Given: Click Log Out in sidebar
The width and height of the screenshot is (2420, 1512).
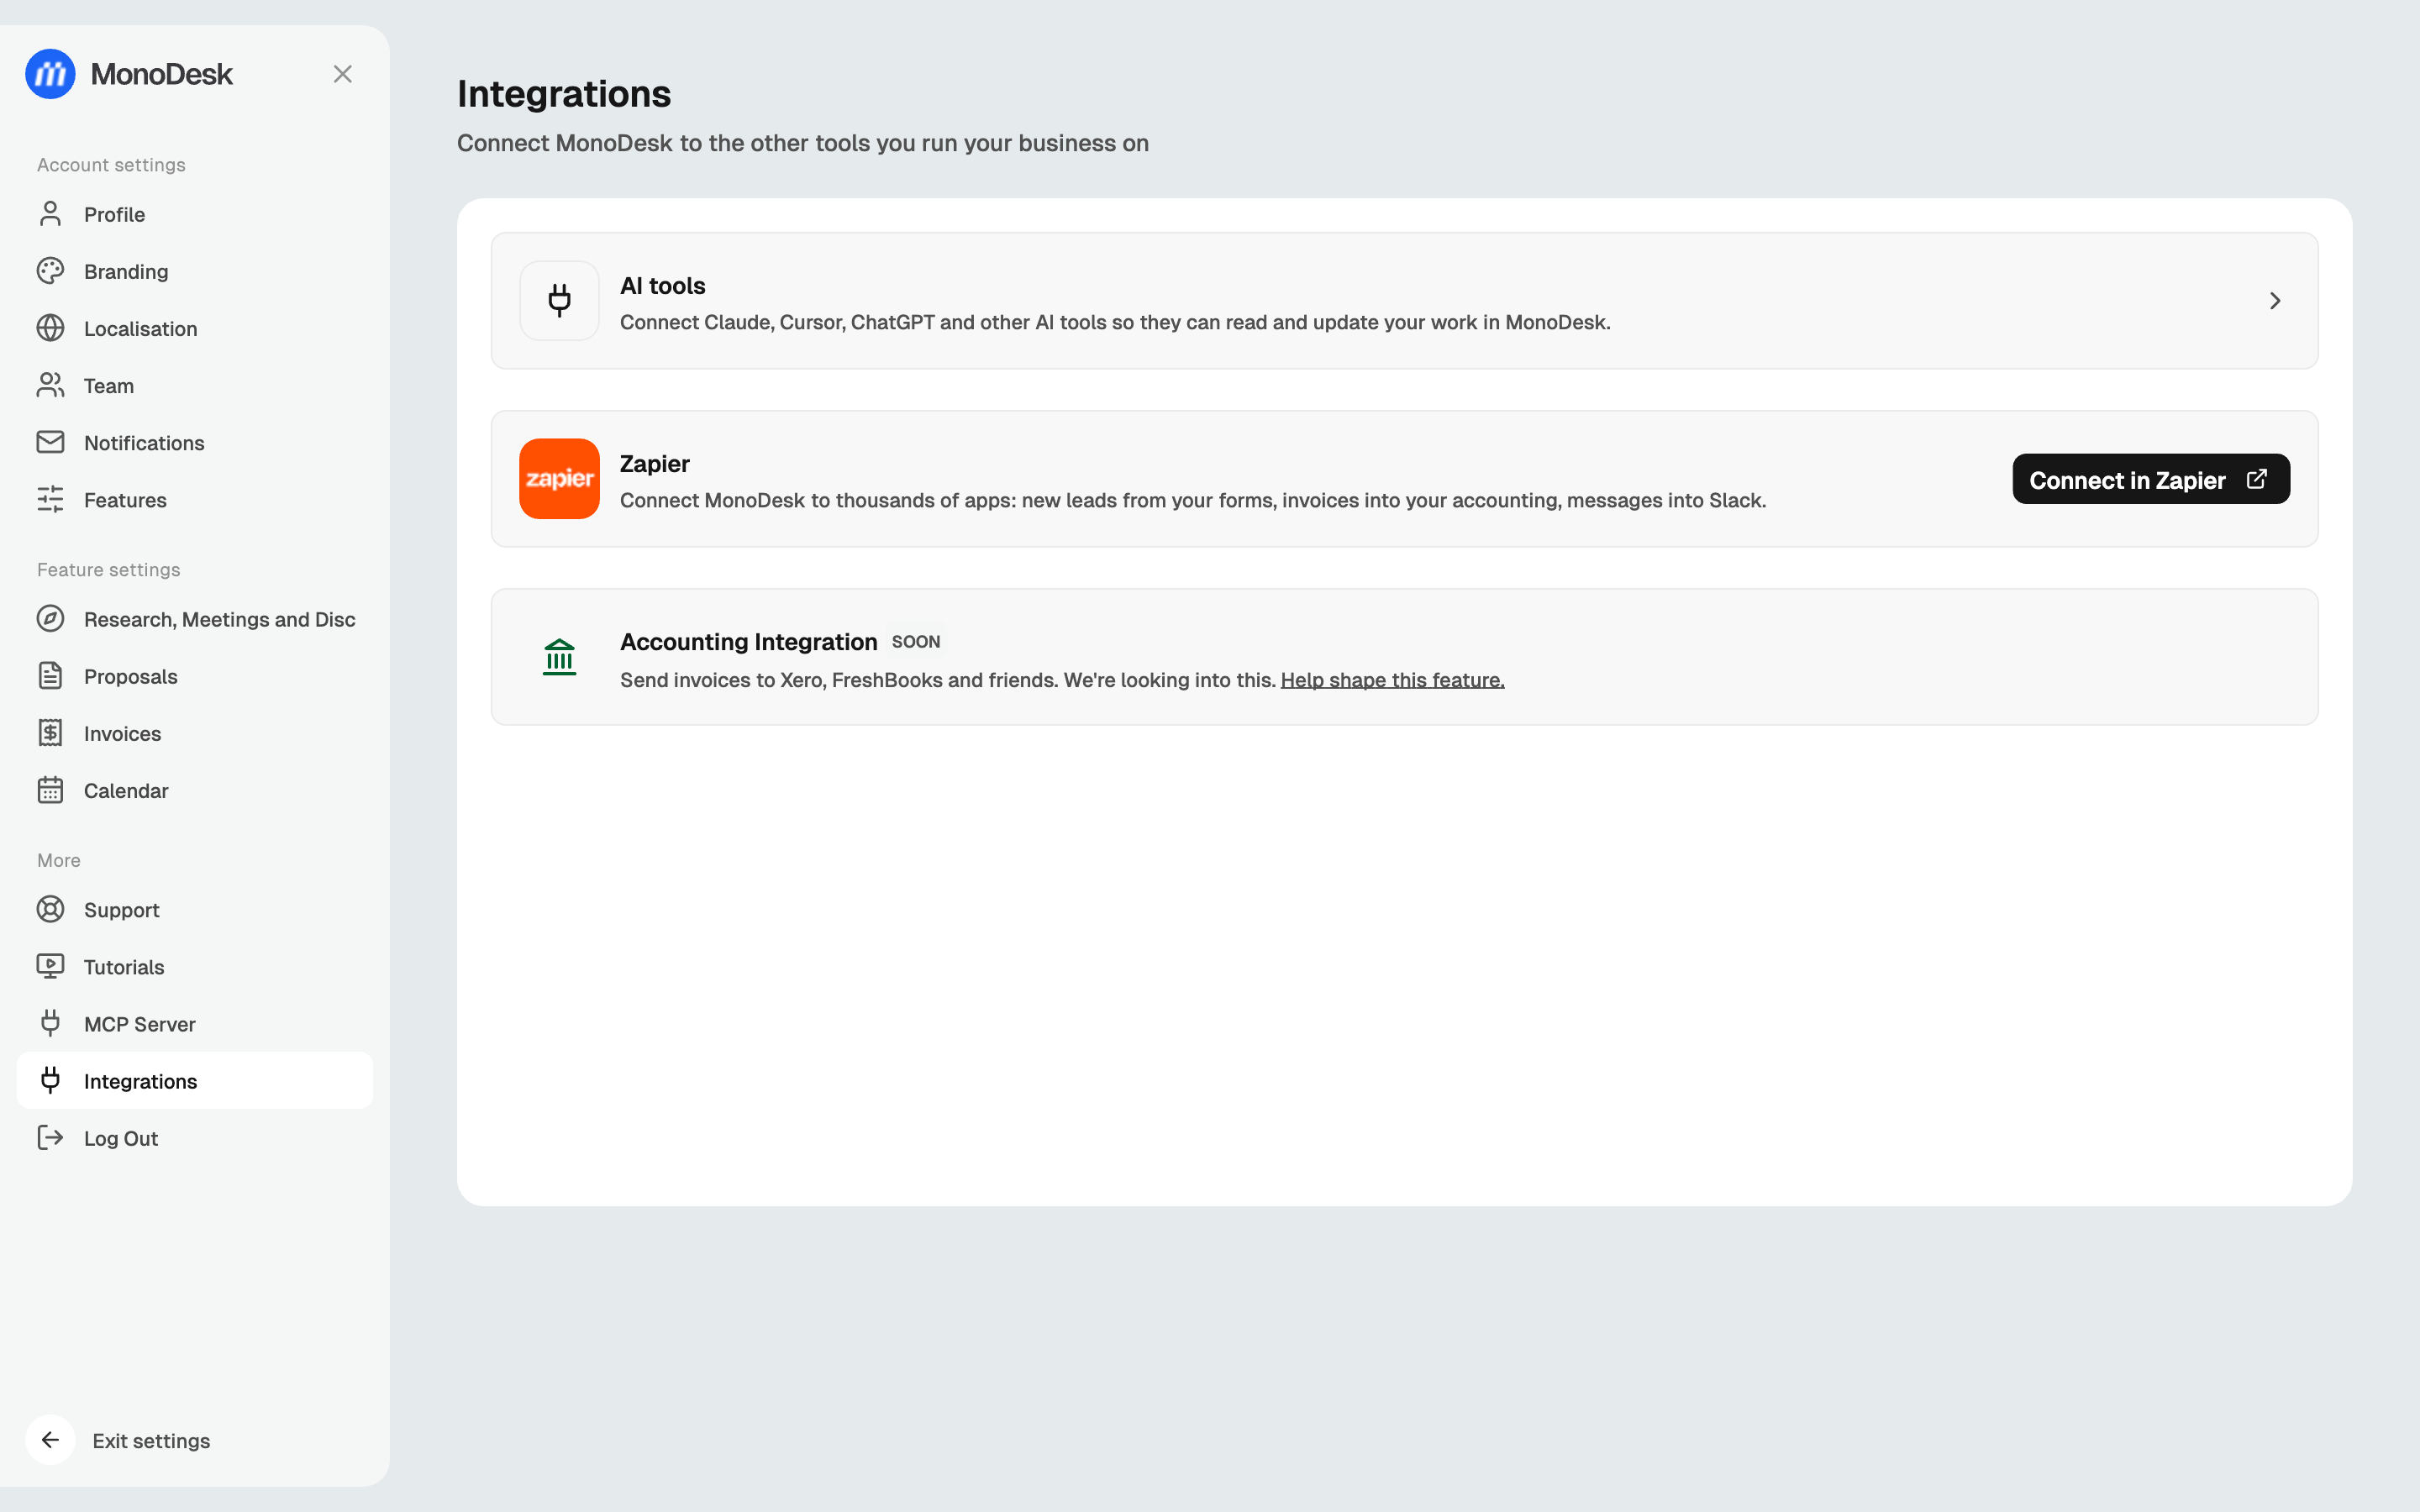Looking at the screenshot, I should point(195,1137).
